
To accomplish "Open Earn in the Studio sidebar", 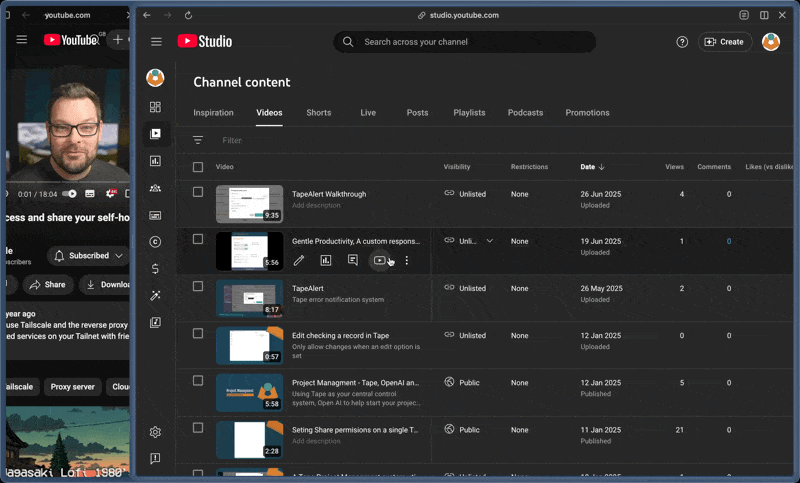I will (x=155, y=268).
